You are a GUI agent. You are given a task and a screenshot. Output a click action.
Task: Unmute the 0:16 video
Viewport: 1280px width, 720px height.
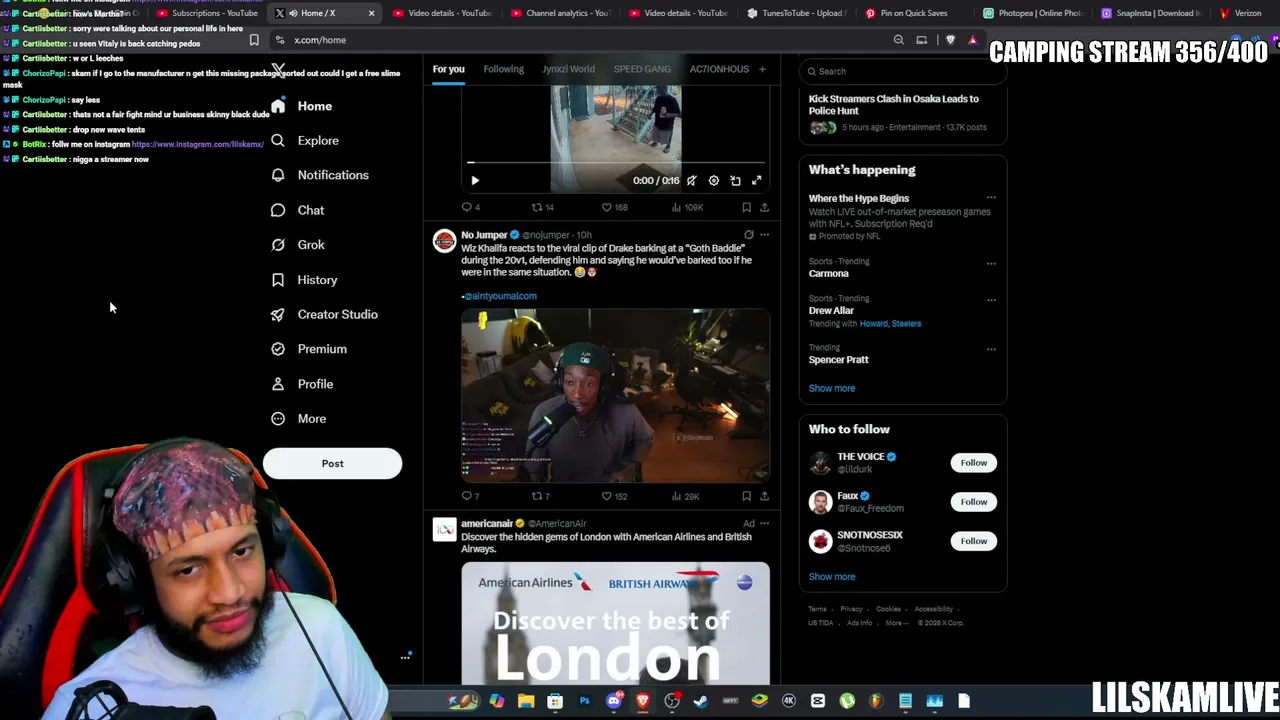691,181
